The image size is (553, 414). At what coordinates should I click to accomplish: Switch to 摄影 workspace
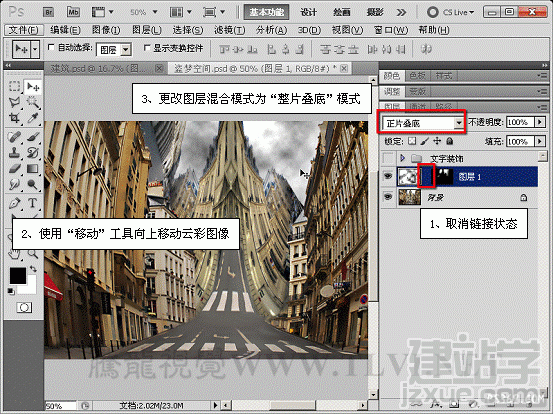pos(375,12)
